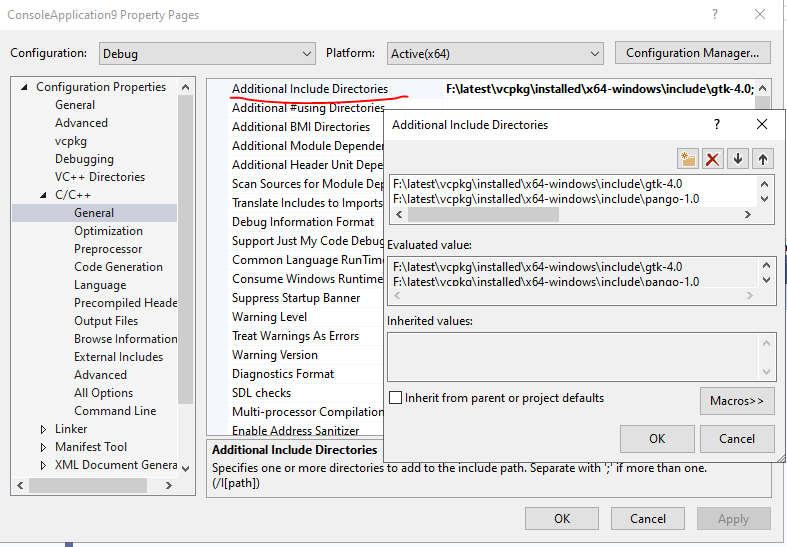Select the External Includes page
This screenshot has height=547, width=787.
tap(118, 357)
